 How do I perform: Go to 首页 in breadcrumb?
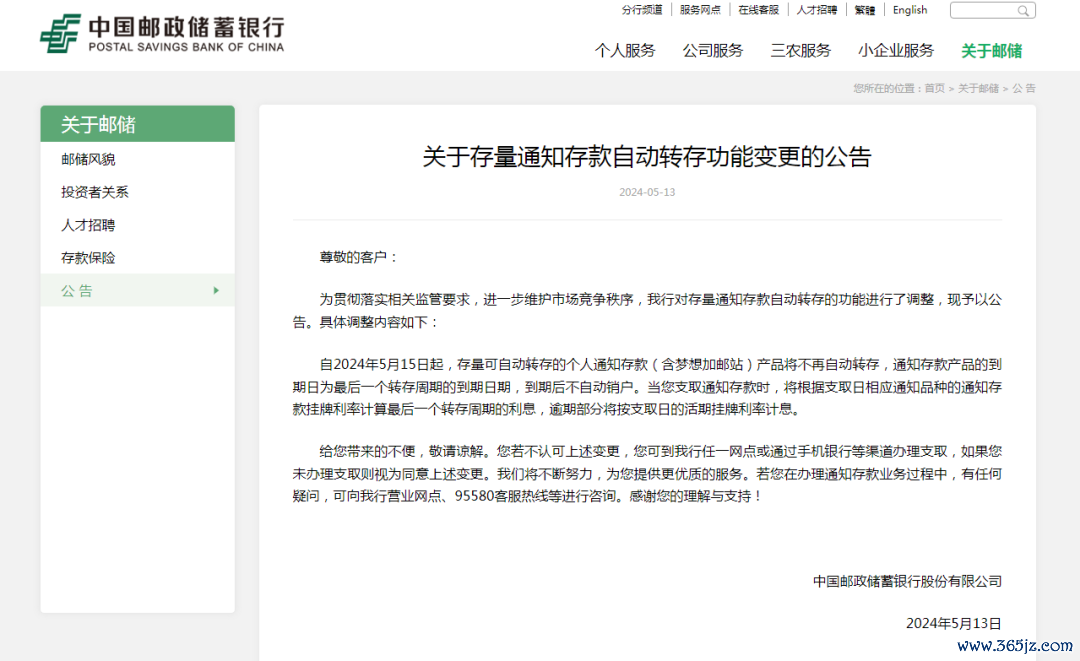pyautogui.click(x=935, y=88)
